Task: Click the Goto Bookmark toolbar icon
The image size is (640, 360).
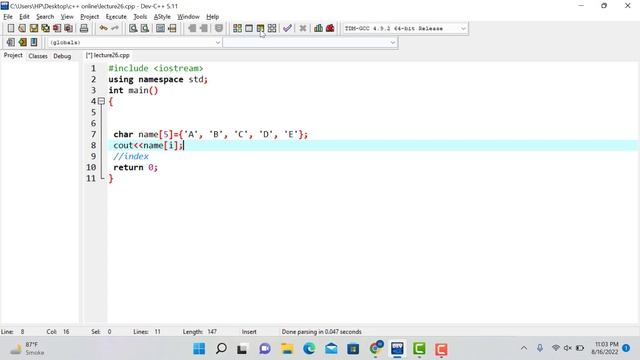Action: pos(34,42)
